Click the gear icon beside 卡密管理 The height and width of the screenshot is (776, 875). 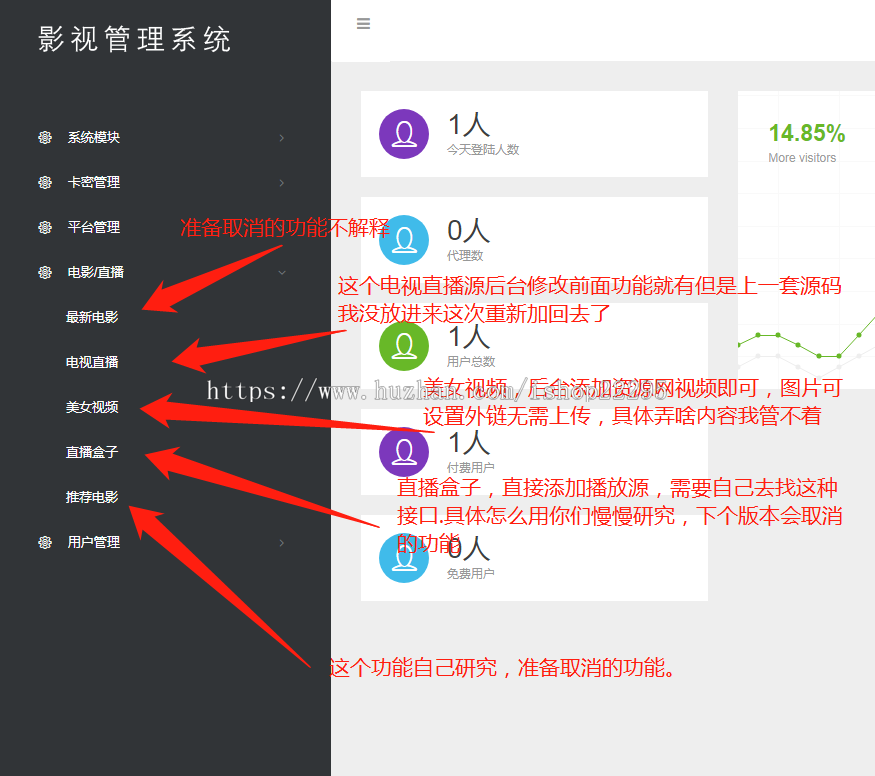tap(45, 182)
